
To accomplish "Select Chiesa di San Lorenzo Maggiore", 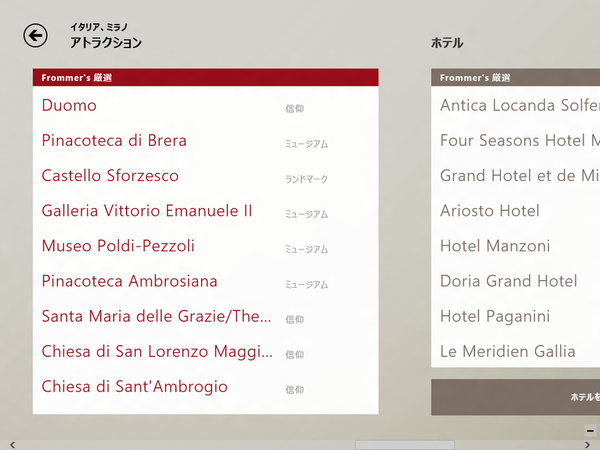I will 156,352.
